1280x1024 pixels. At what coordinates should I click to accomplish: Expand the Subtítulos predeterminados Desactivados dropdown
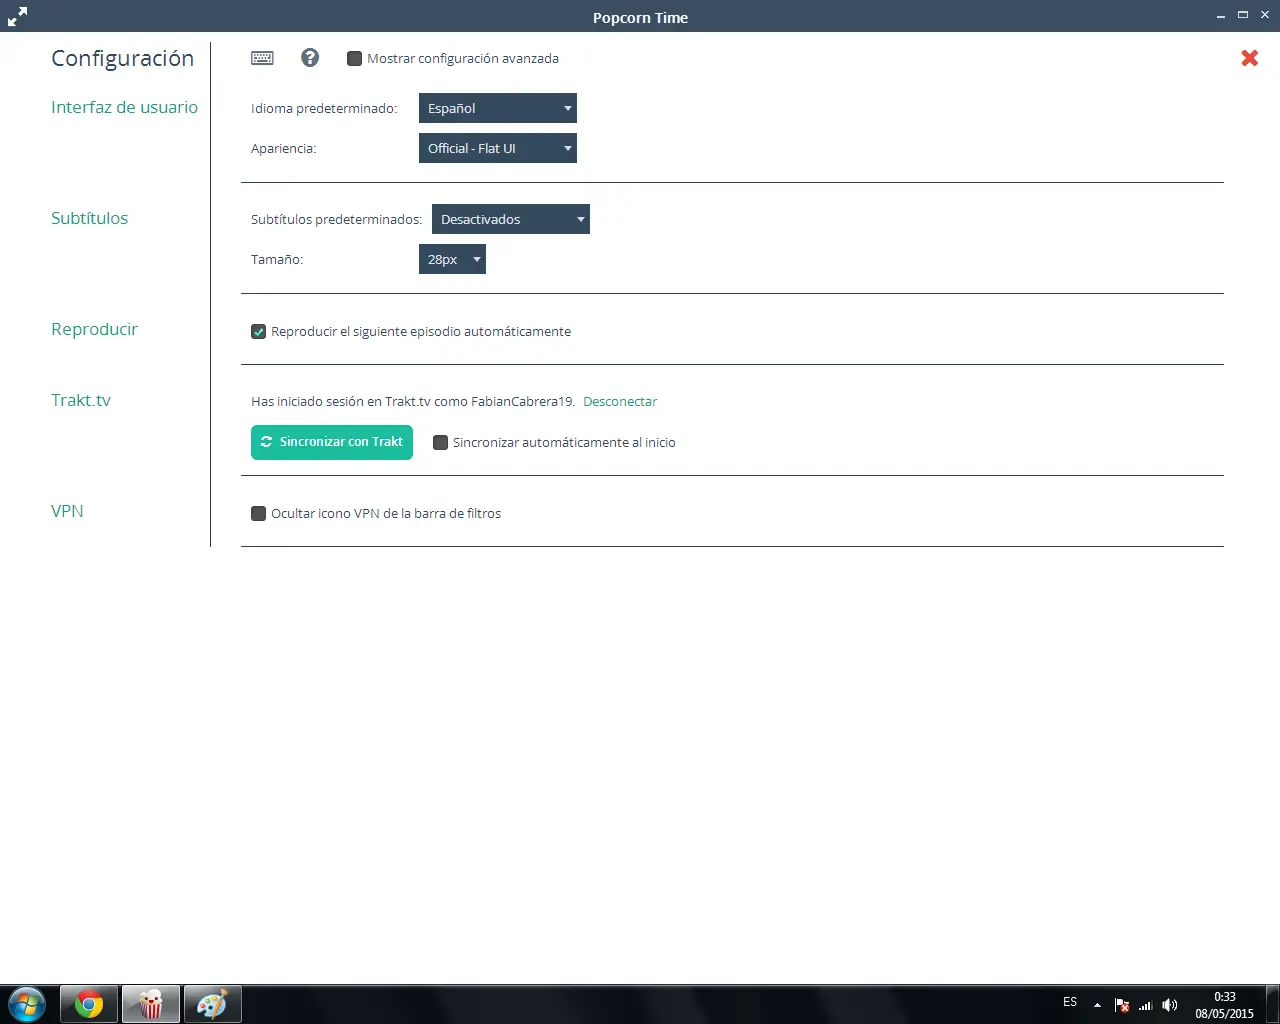click(x=511, y=219)
